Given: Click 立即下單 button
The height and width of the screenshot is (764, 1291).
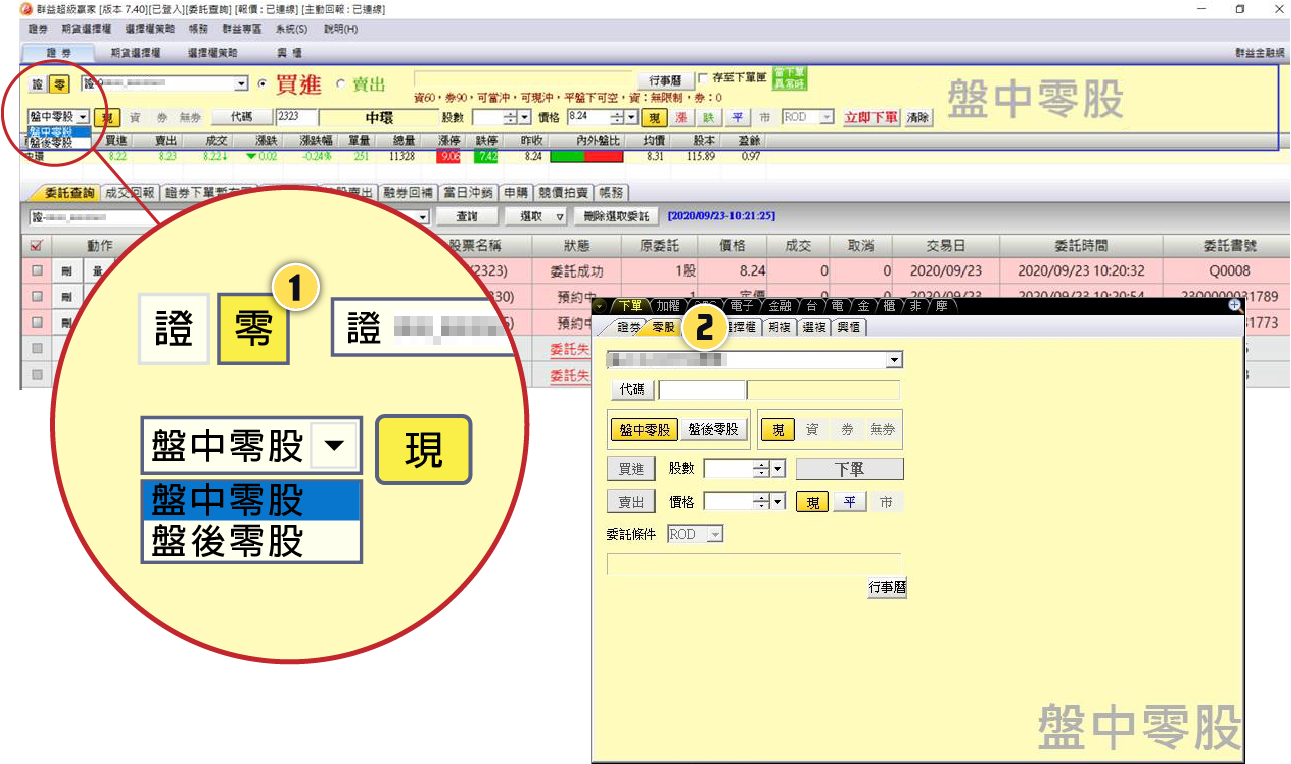Looking at the screenshot, I should pyautogui.click(x=871, y=117).
